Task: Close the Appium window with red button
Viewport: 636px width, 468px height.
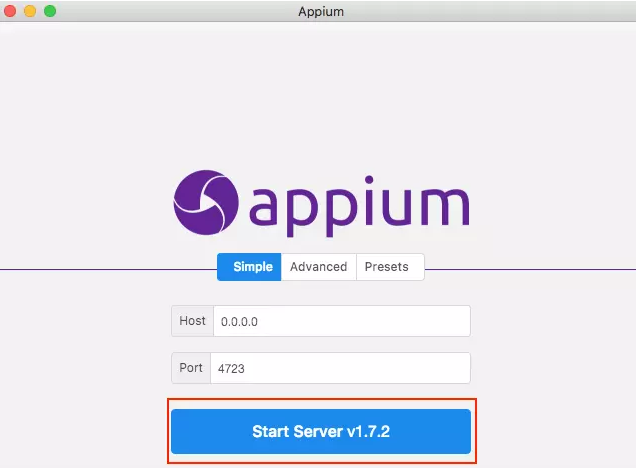Action: pyautogui.click(x=10, y=11)
